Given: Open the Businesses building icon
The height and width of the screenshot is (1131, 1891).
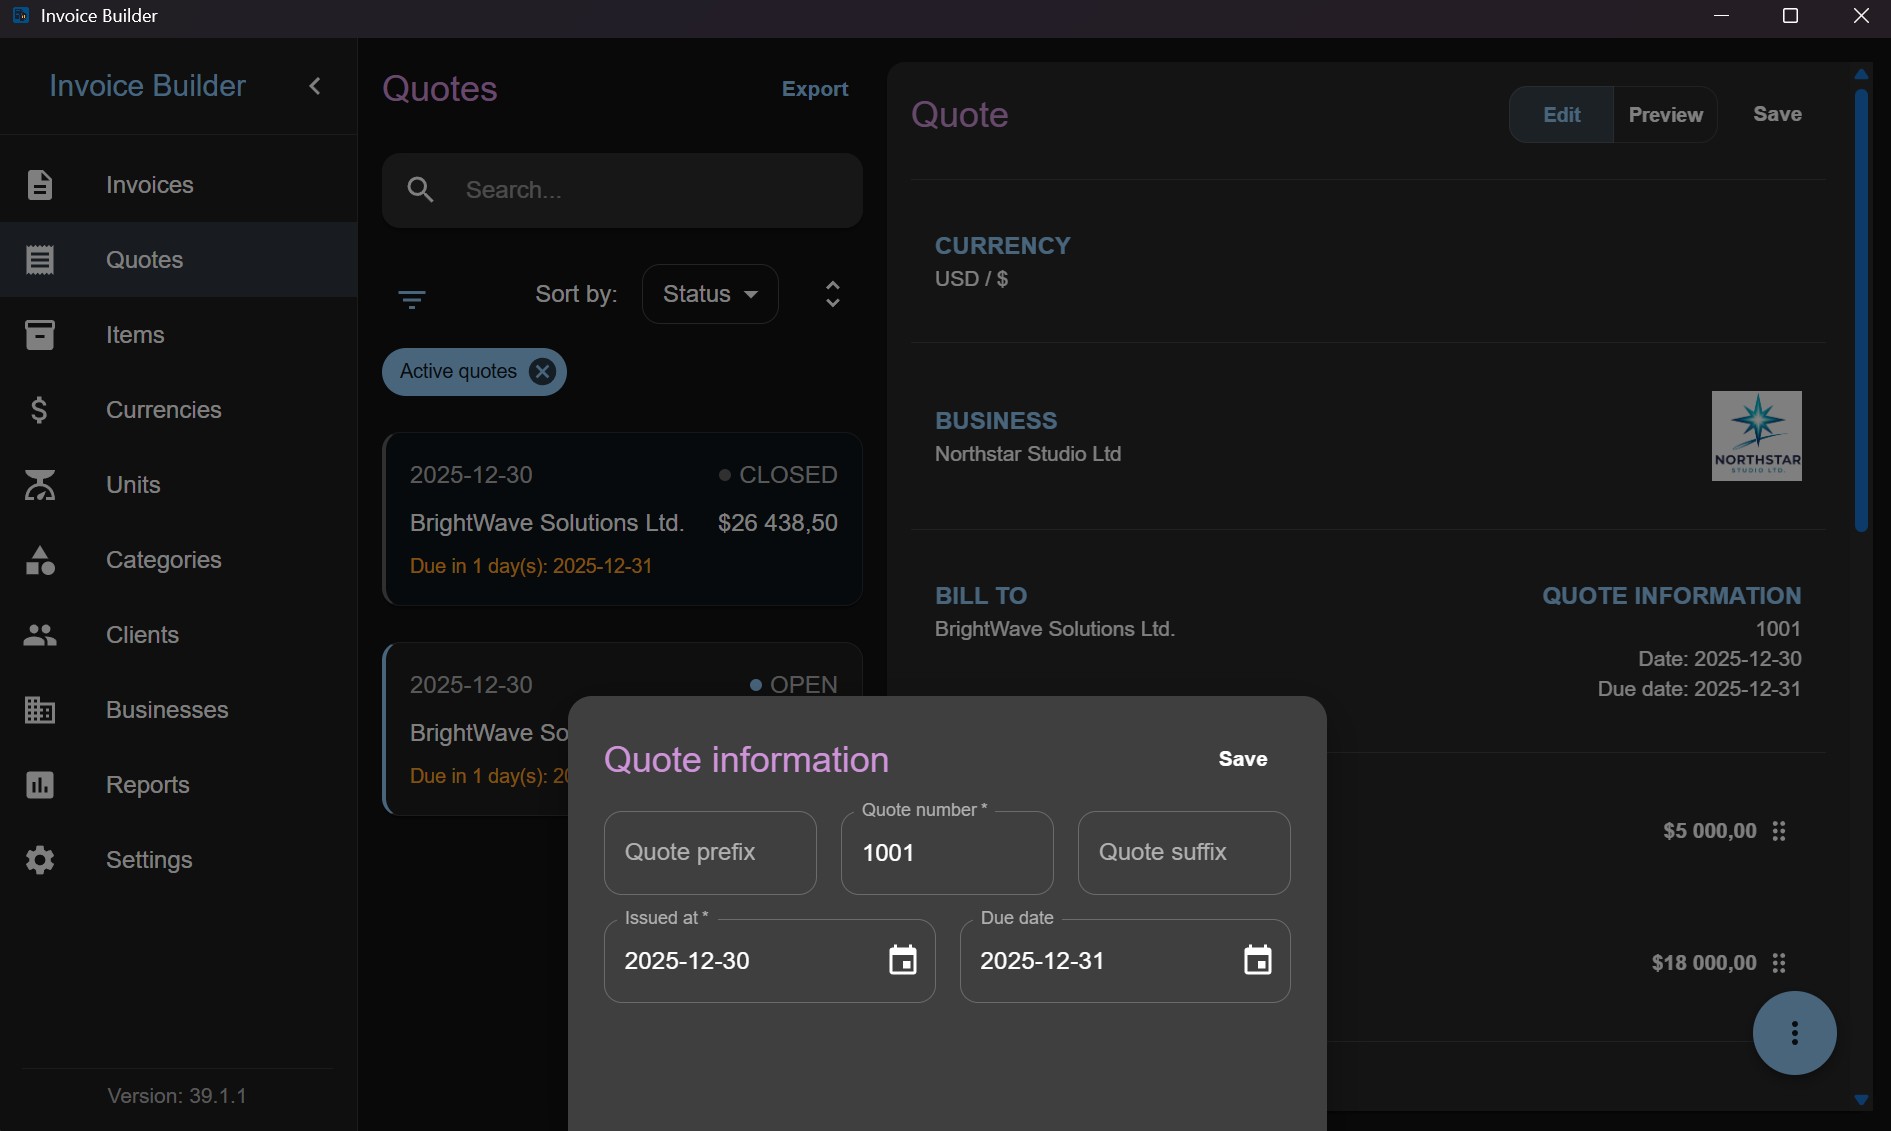Looking at the screenshot, I should 40,710.
